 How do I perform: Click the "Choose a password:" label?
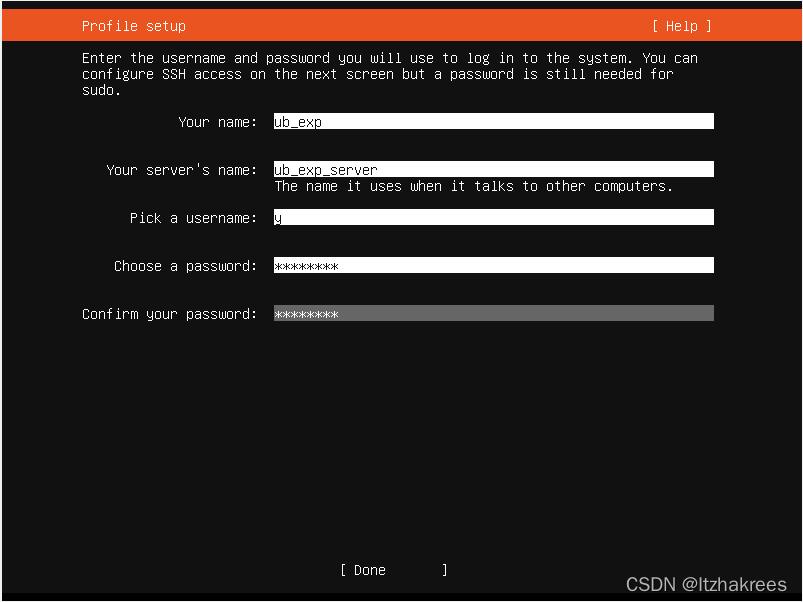(x=185, y=266)
